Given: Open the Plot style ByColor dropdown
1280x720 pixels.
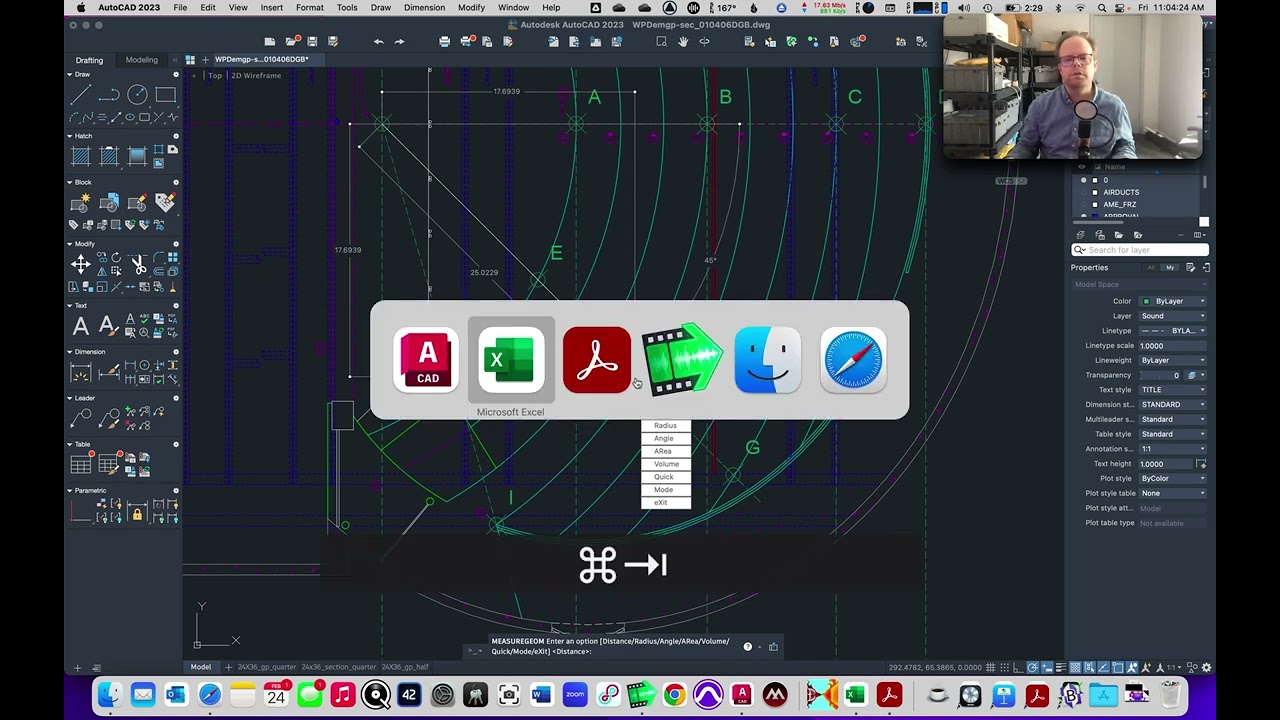Looking at the screenshot, I should (1174, 478).
